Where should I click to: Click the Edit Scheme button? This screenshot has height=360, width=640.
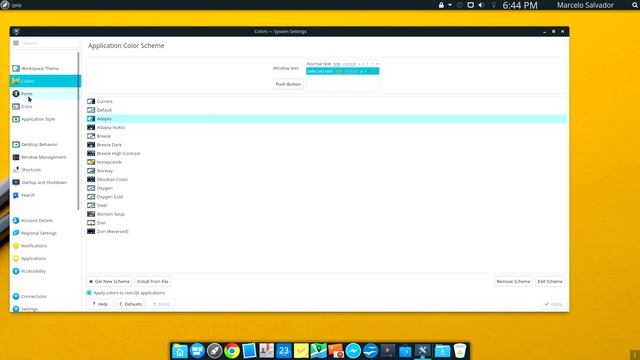[x=550, y=281]
